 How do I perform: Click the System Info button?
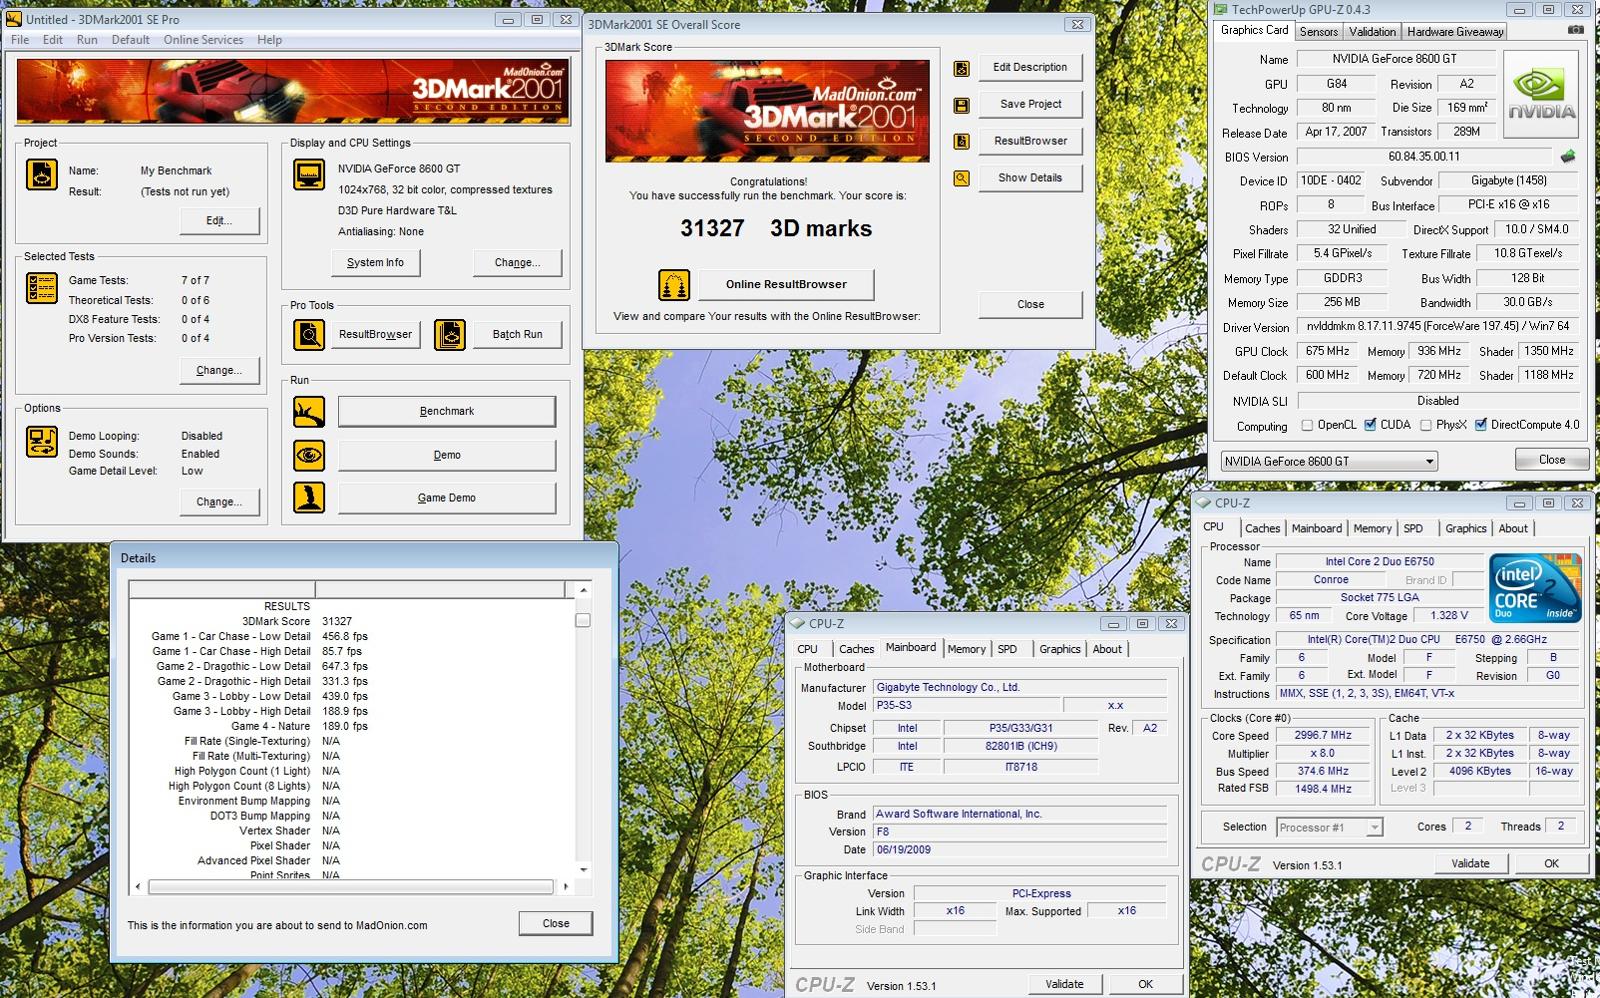coord(375,262)
